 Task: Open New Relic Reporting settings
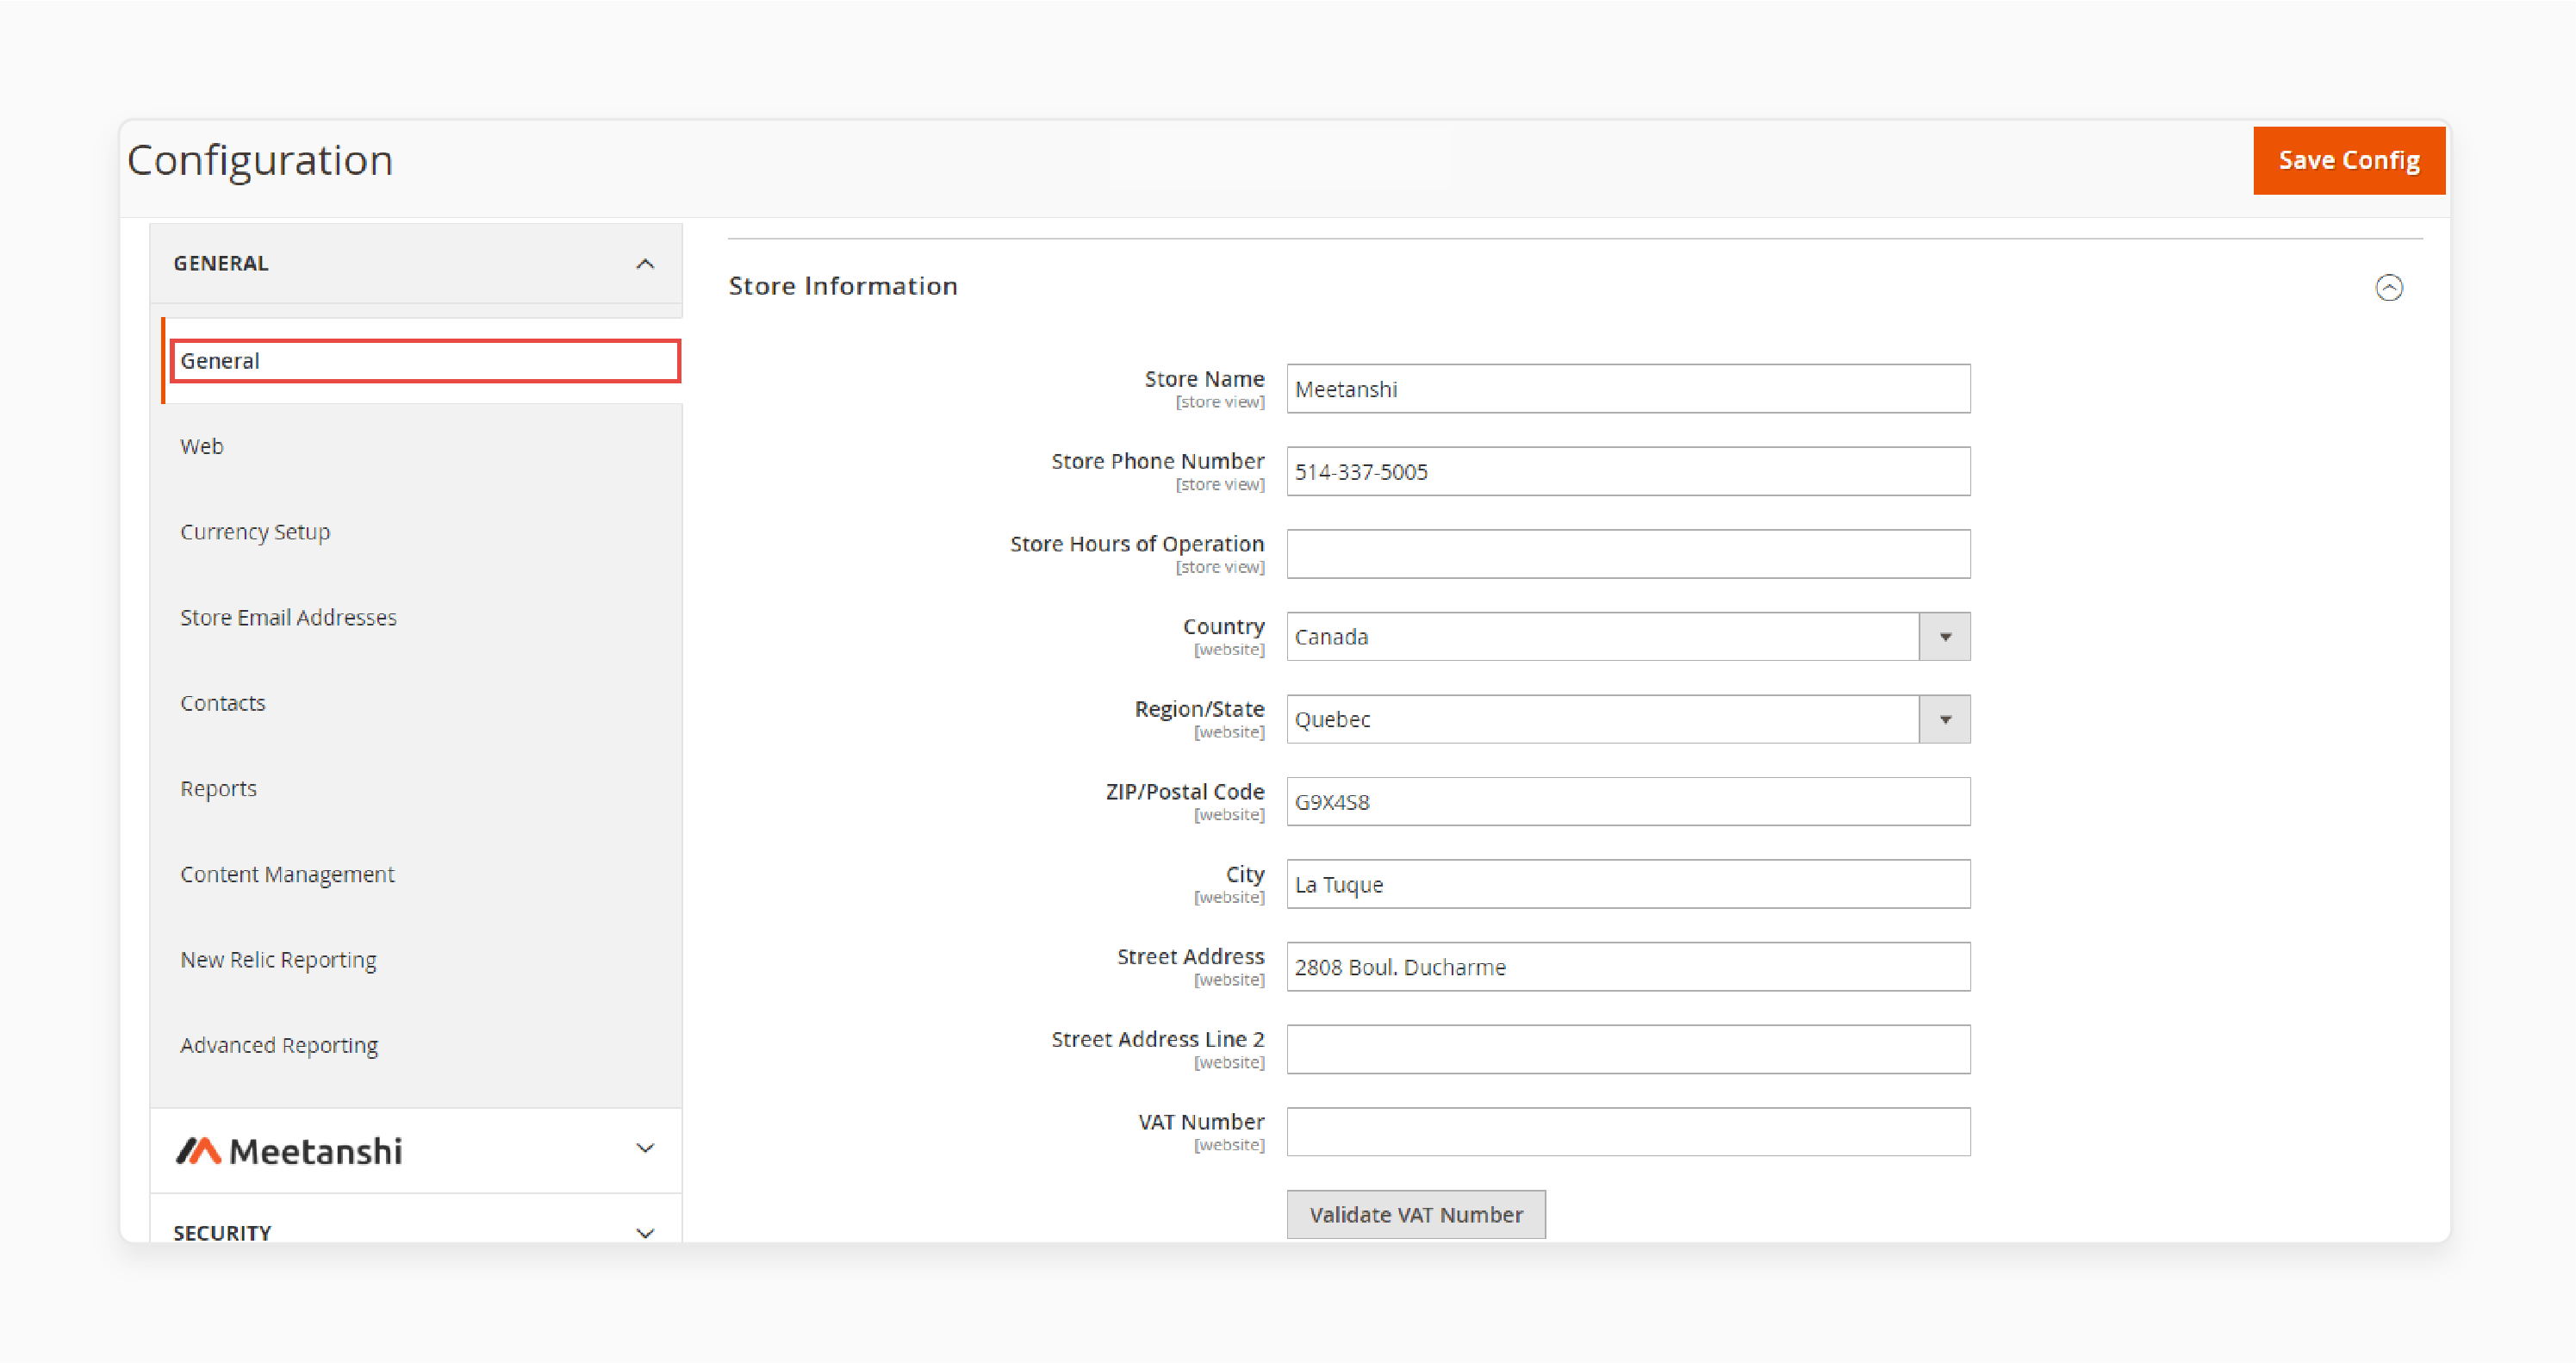(x=278, y=960)
